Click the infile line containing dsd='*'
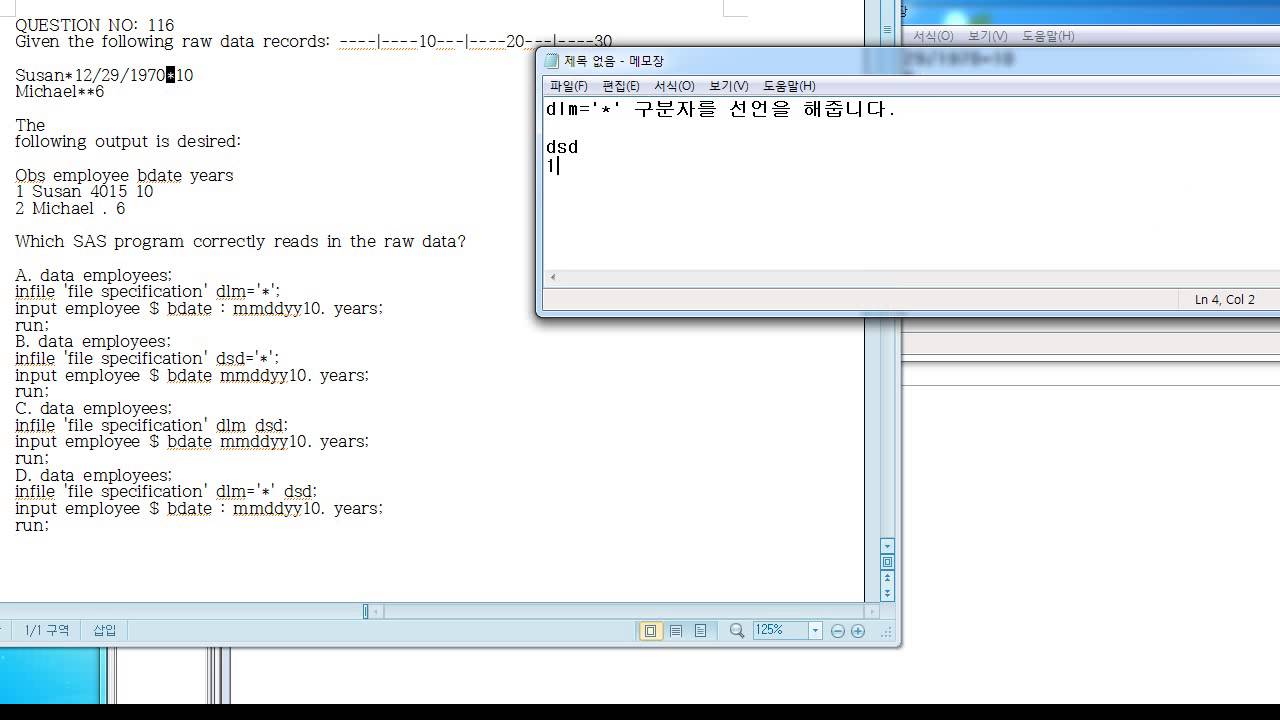The width and height of the screenshot is (1280, 720). [x=147, y=358]
